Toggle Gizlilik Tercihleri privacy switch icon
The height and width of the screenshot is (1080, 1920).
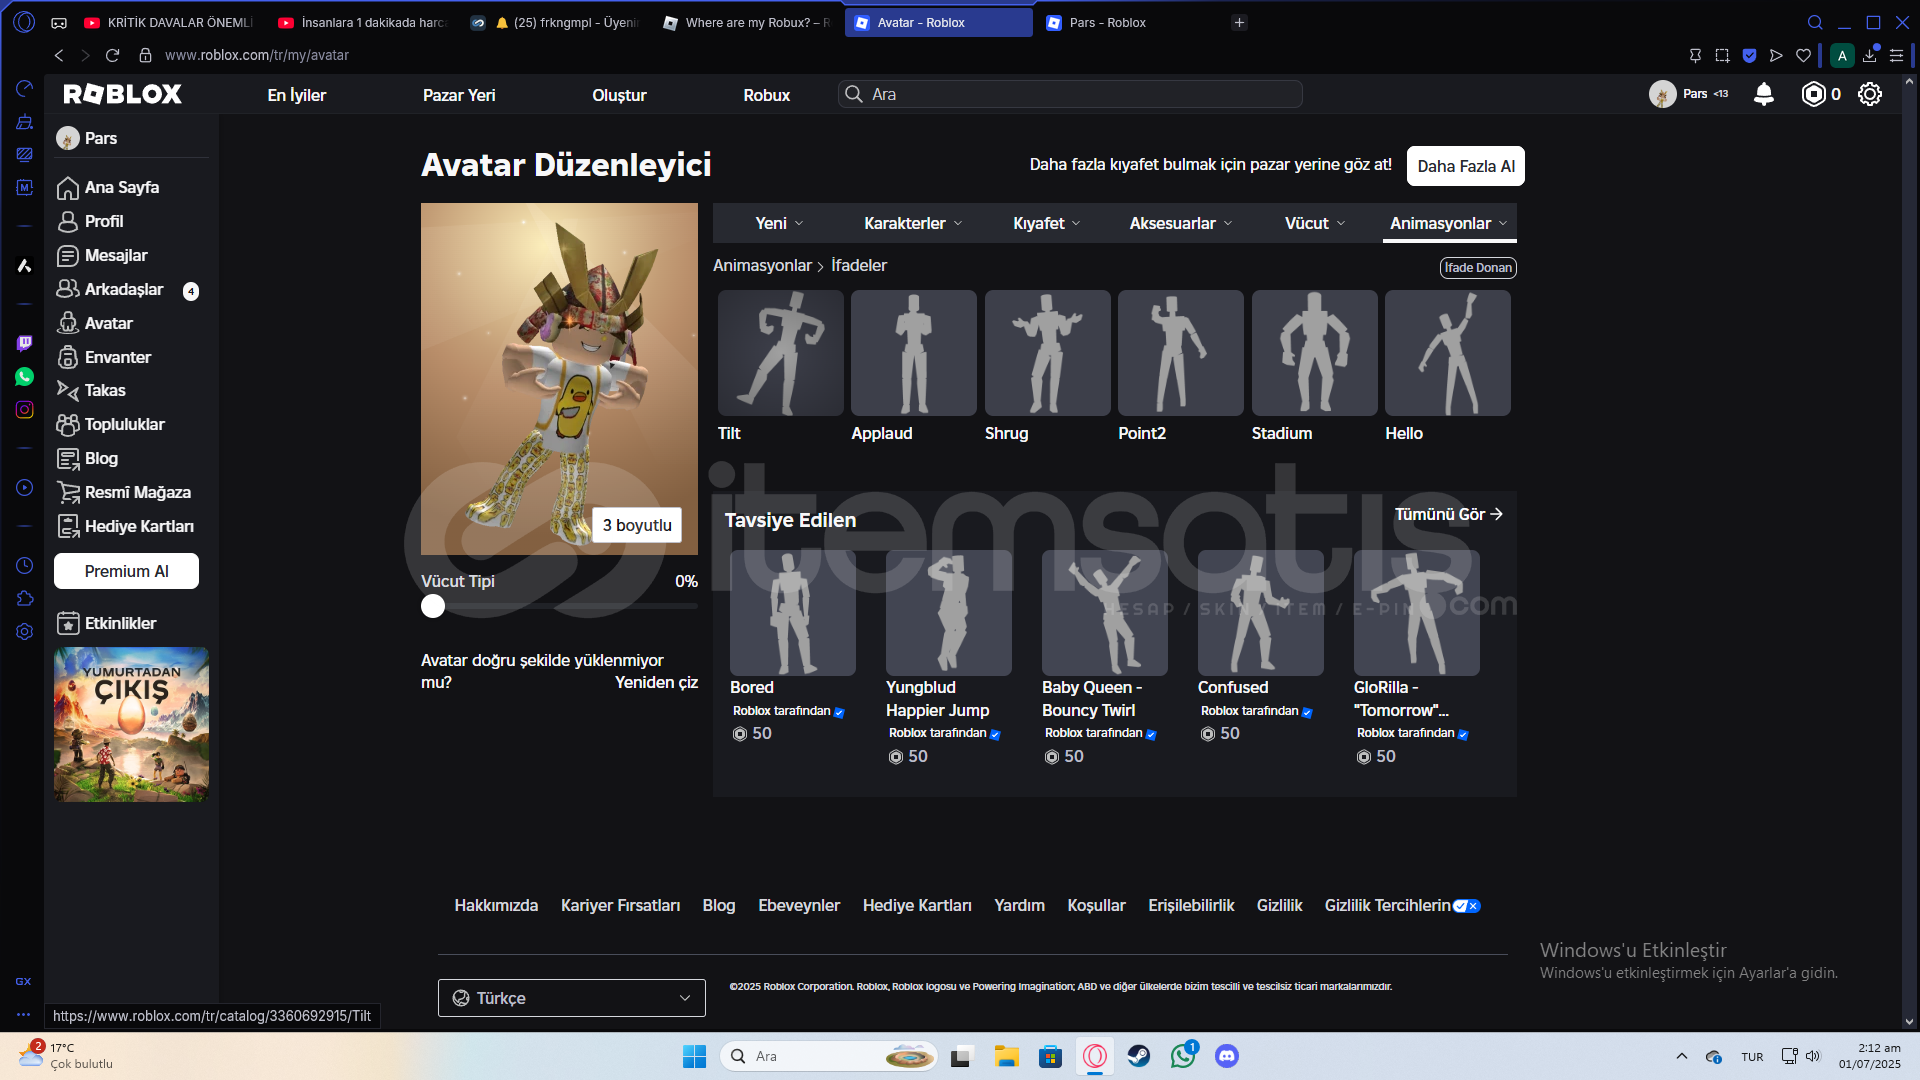[x=1467, y=906]
